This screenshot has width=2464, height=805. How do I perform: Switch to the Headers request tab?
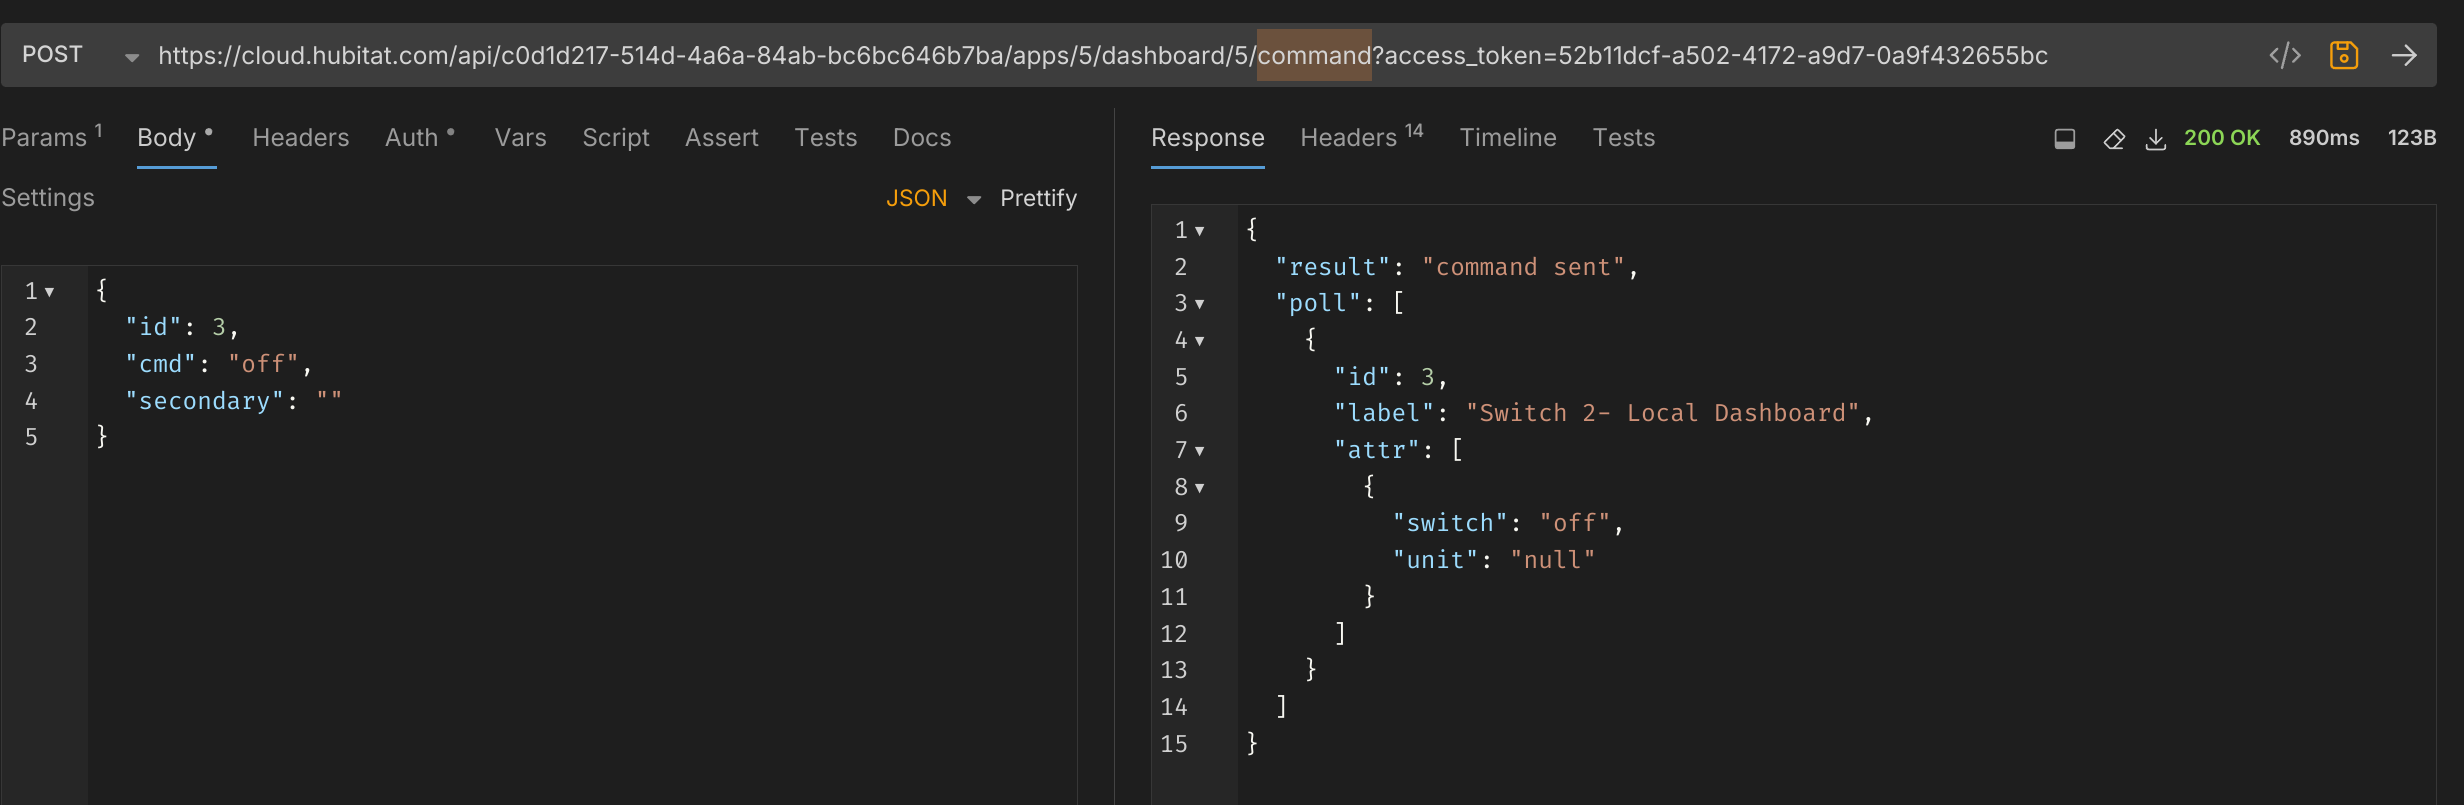click(300, 138)
